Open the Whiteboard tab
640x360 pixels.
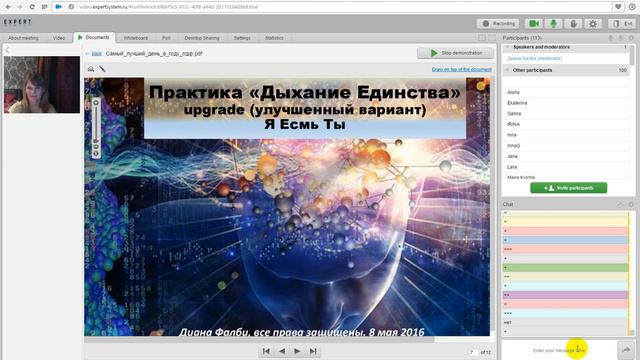point(136,38)
